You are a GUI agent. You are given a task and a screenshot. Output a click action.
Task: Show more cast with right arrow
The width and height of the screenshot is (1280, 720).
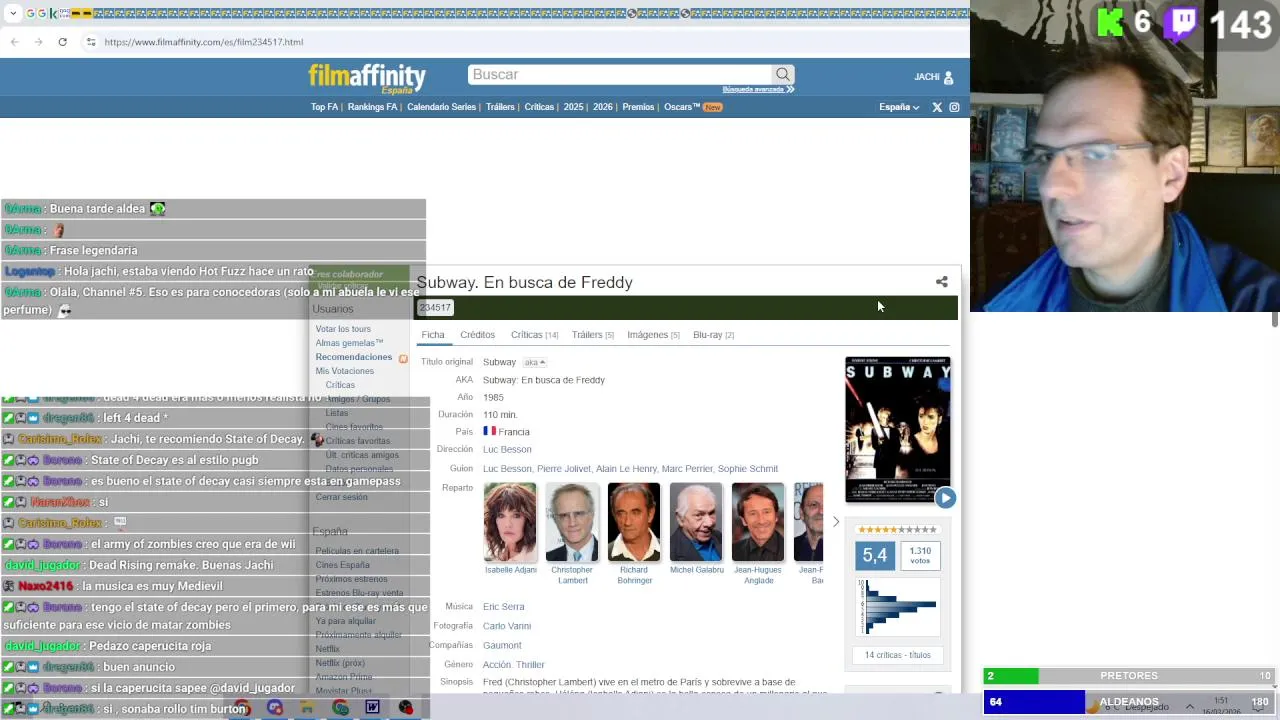(x=836, y=522)
